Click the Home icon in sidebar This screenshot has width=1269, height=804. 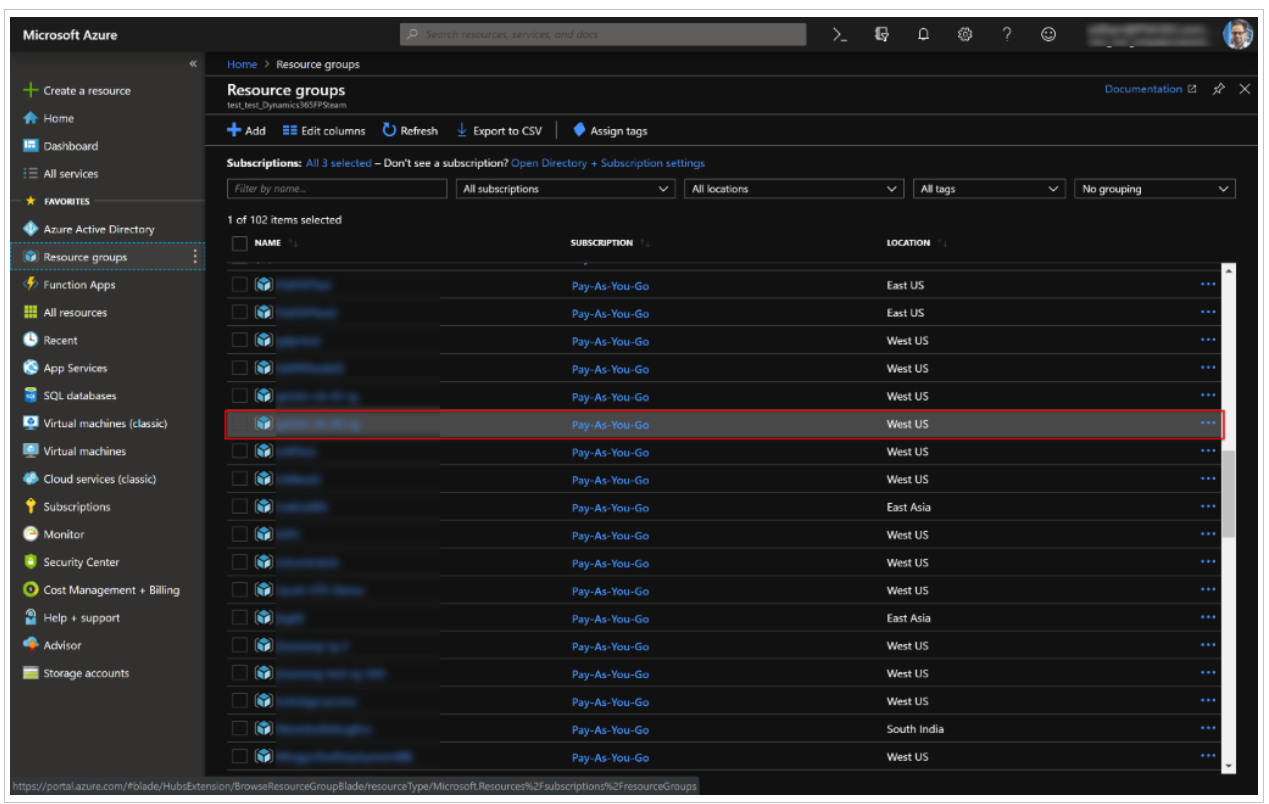pos(30,118)
